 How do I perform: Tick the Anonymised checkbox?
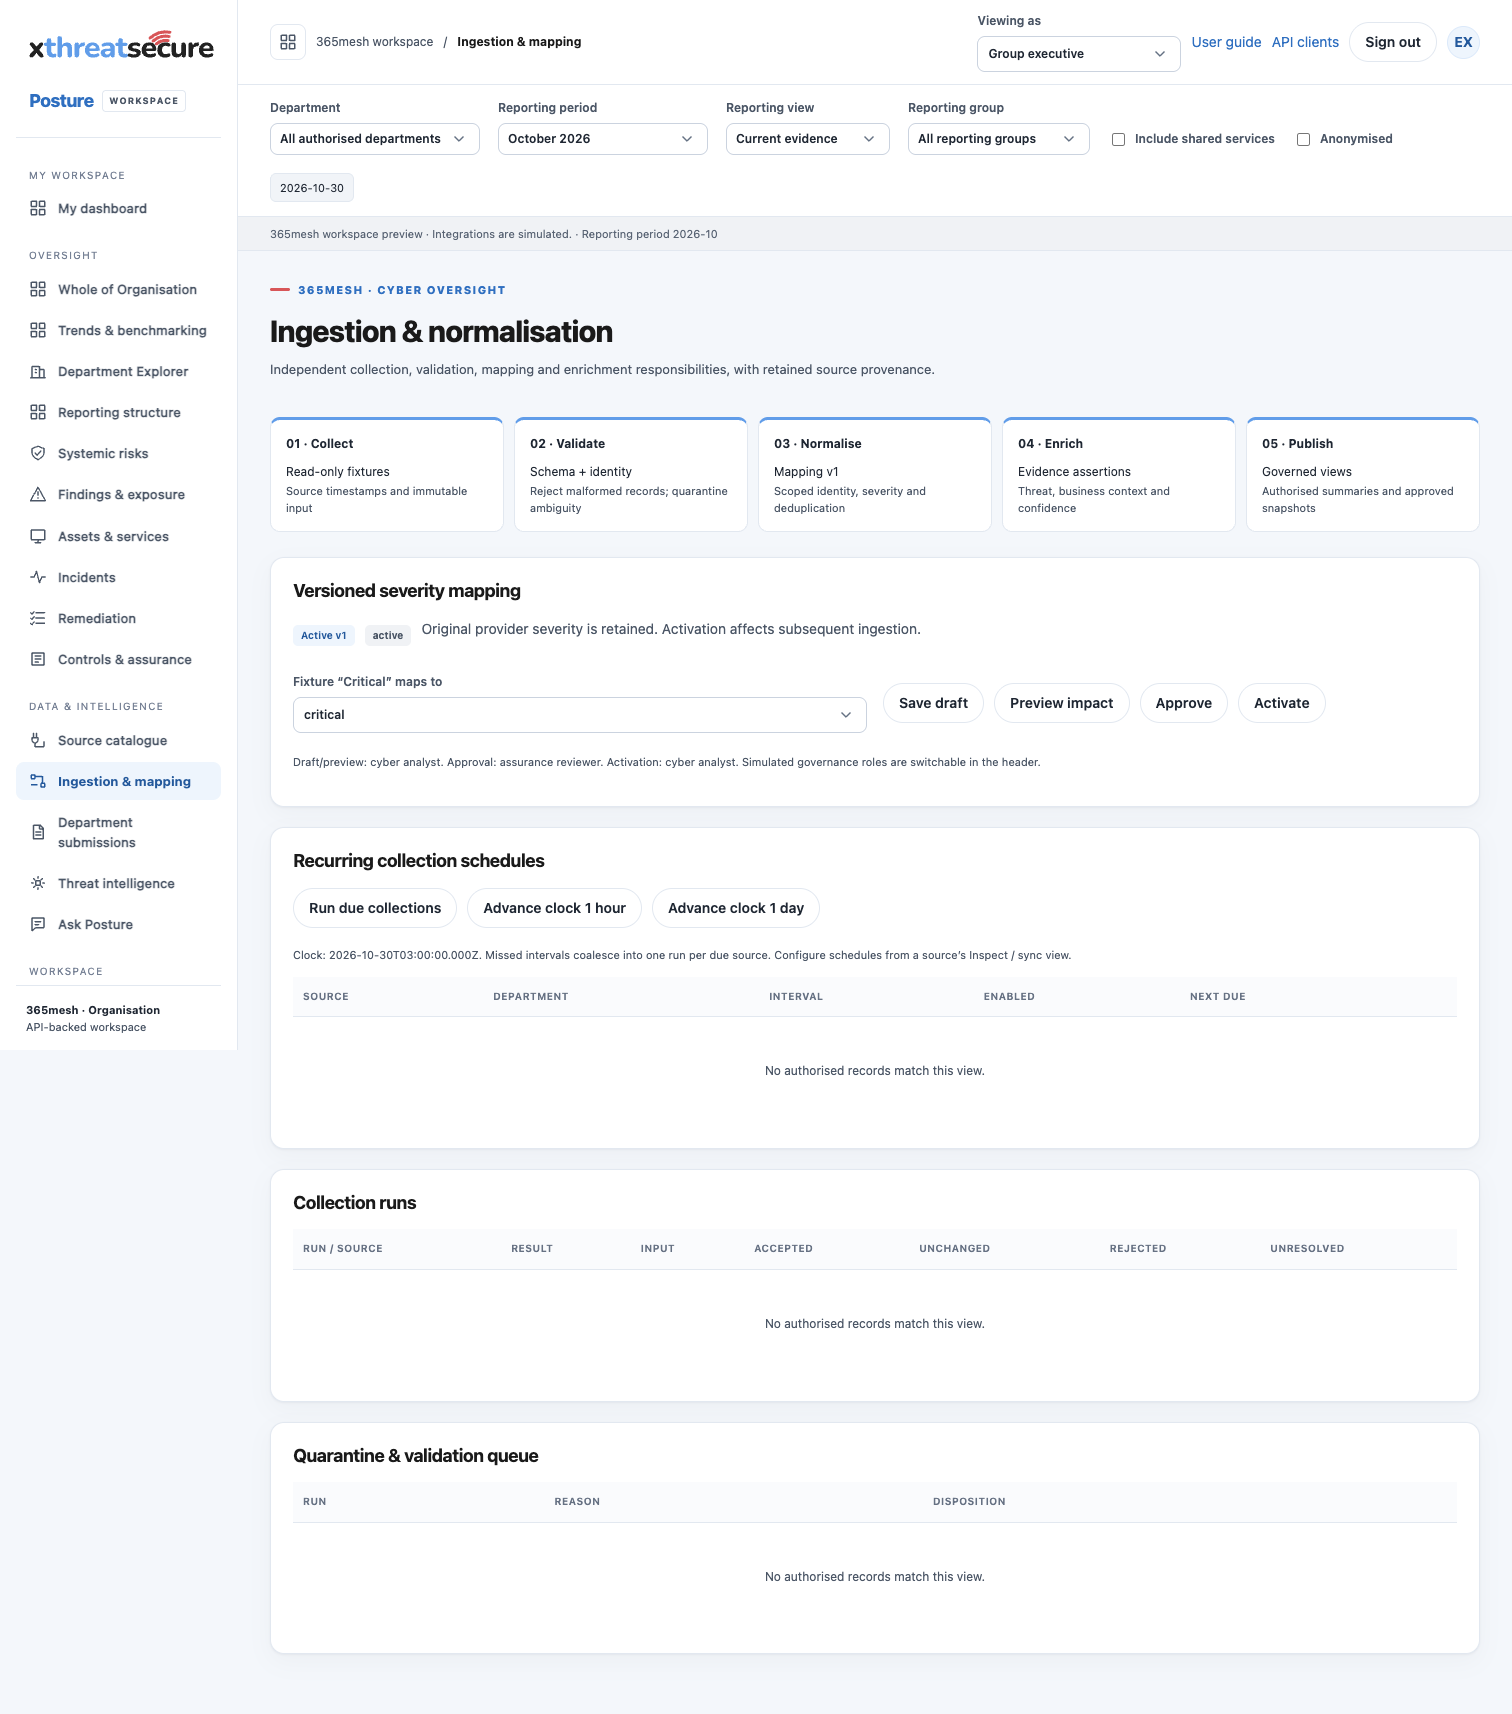pyautogui.click(x=1303, y=139)
